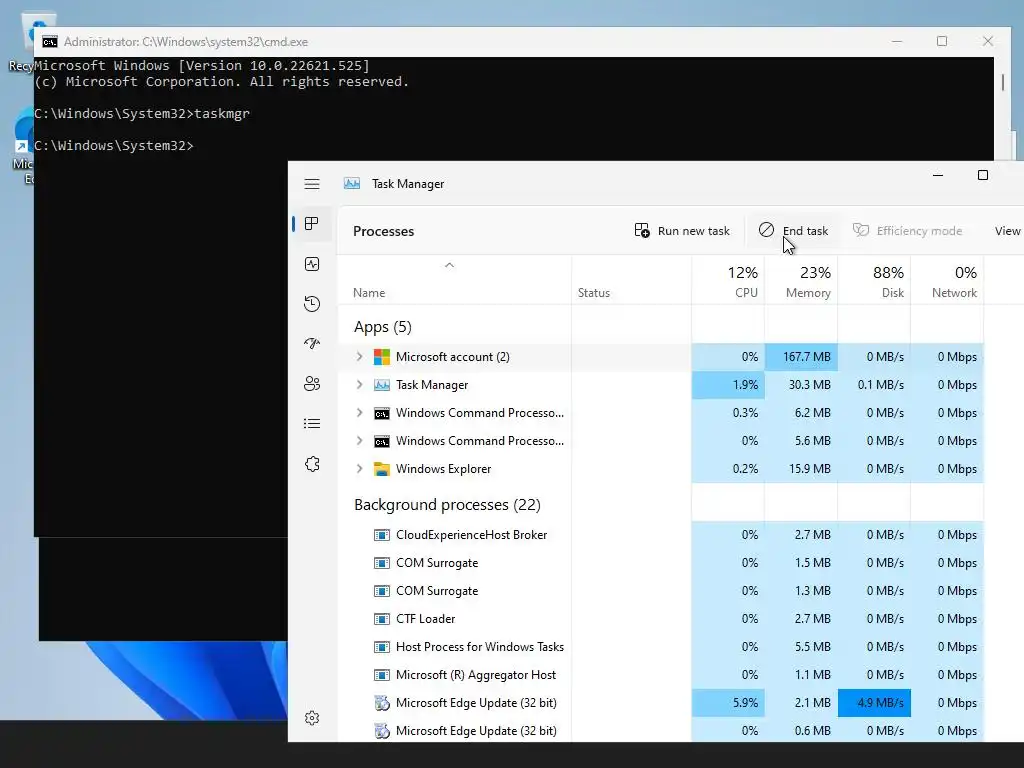Screen dimensions: 1024x768
Task: Sort by CPU column header
Action: tap(728, 281)
